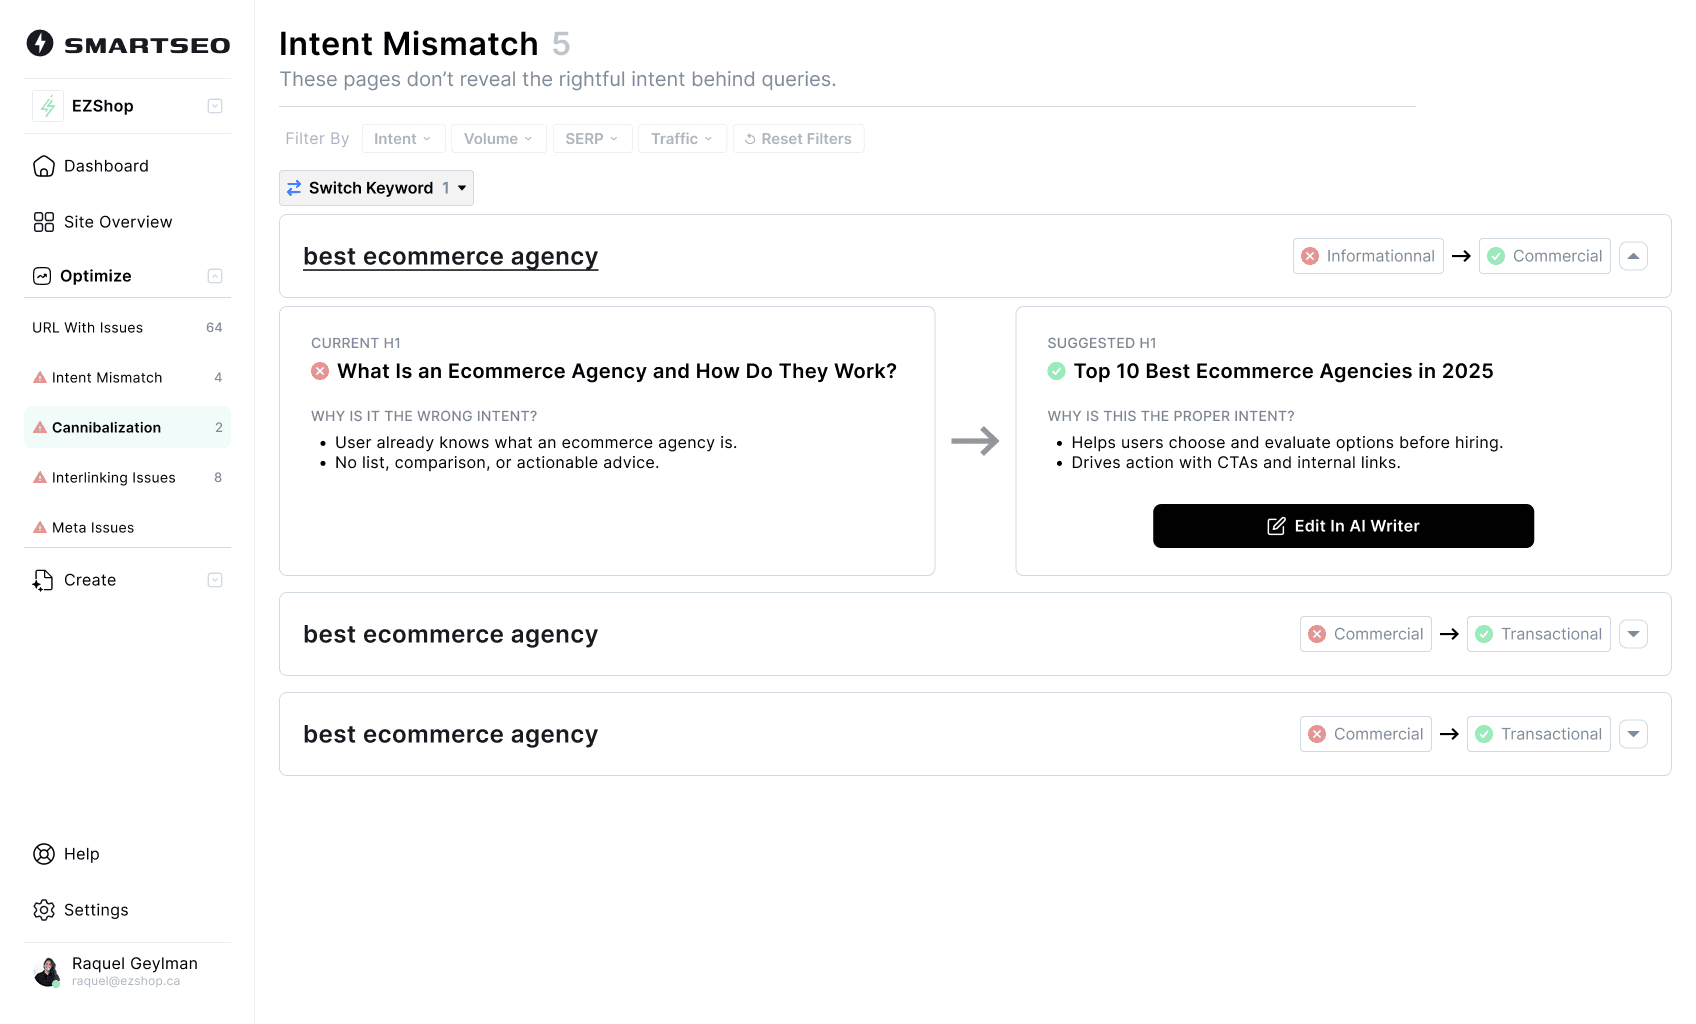
Task: Open the underlined best ecommerce agency keyword link
Action: tap(450, 256)
